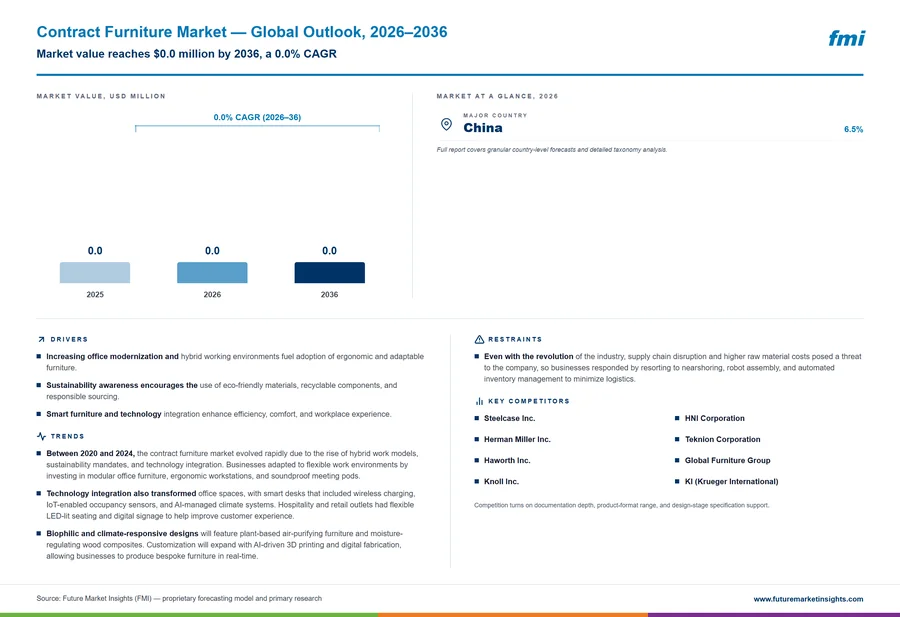Click the 2036 year label under chart
Viewport: 900px width, 617px height.
329,294
